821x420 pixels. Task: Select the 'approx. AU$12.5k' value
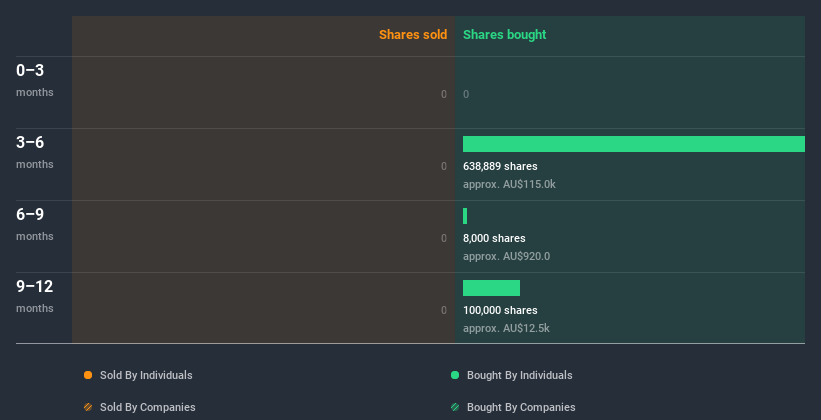[x=506, y=328]
